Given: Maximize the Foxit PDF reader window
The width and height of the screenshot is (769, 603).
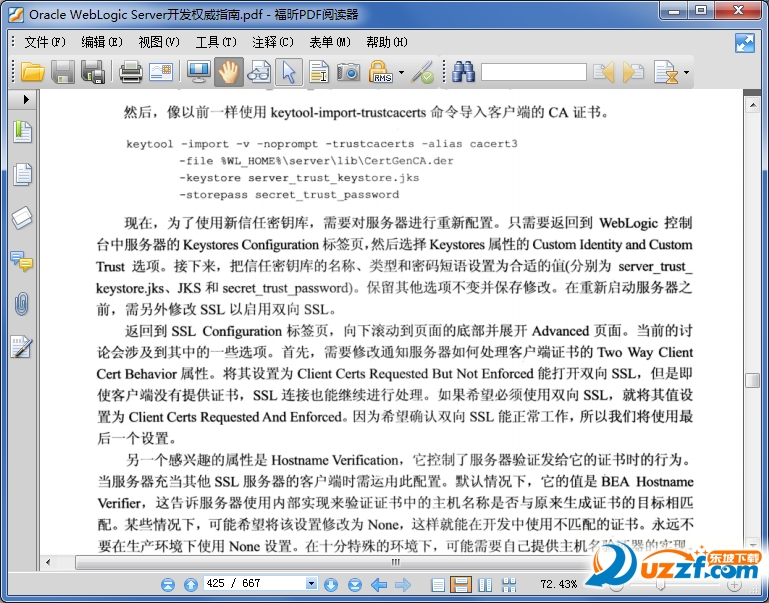Looking at the screenshot, I should click(701, 11).
